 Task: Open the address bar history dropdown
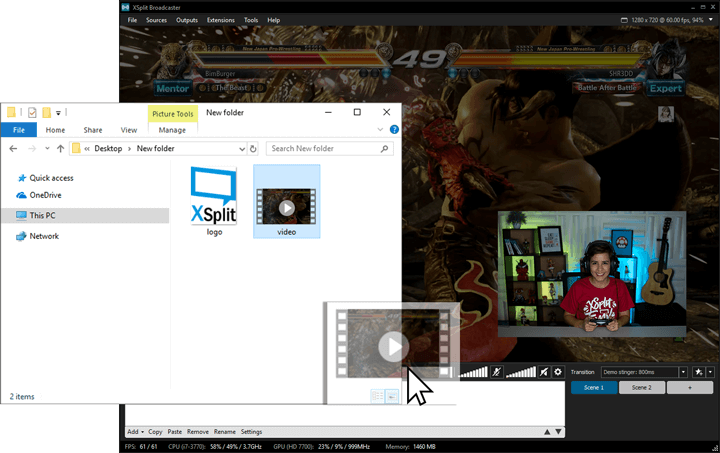[242, 149]
